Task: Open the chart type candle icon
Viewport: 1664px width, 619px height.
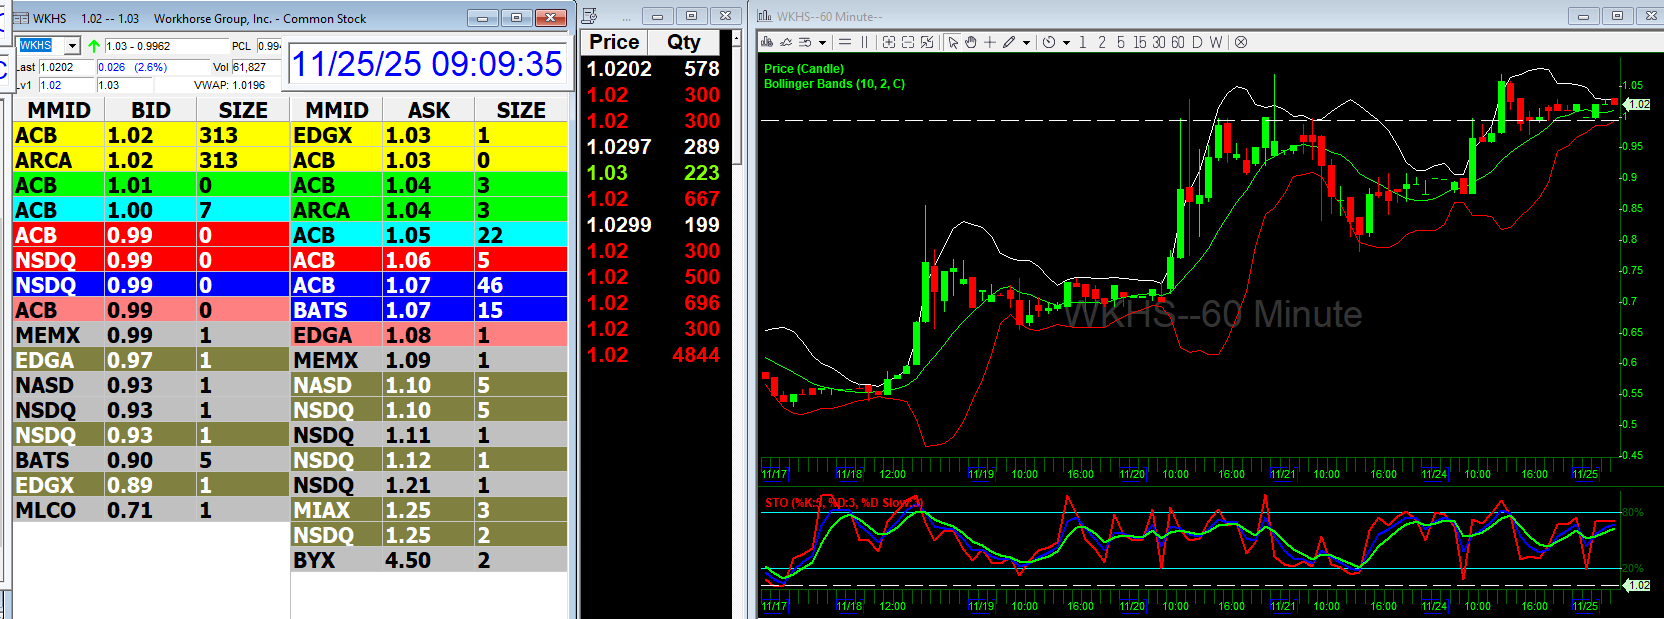Action: point(767,42)
